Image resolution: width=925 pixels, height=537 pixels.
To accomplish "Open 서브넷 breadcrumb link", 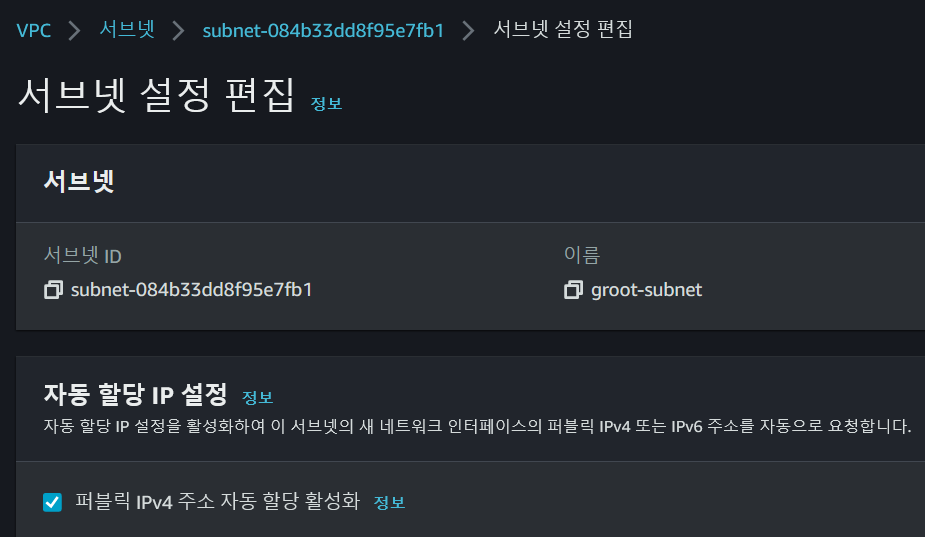I will coord(126,30).
